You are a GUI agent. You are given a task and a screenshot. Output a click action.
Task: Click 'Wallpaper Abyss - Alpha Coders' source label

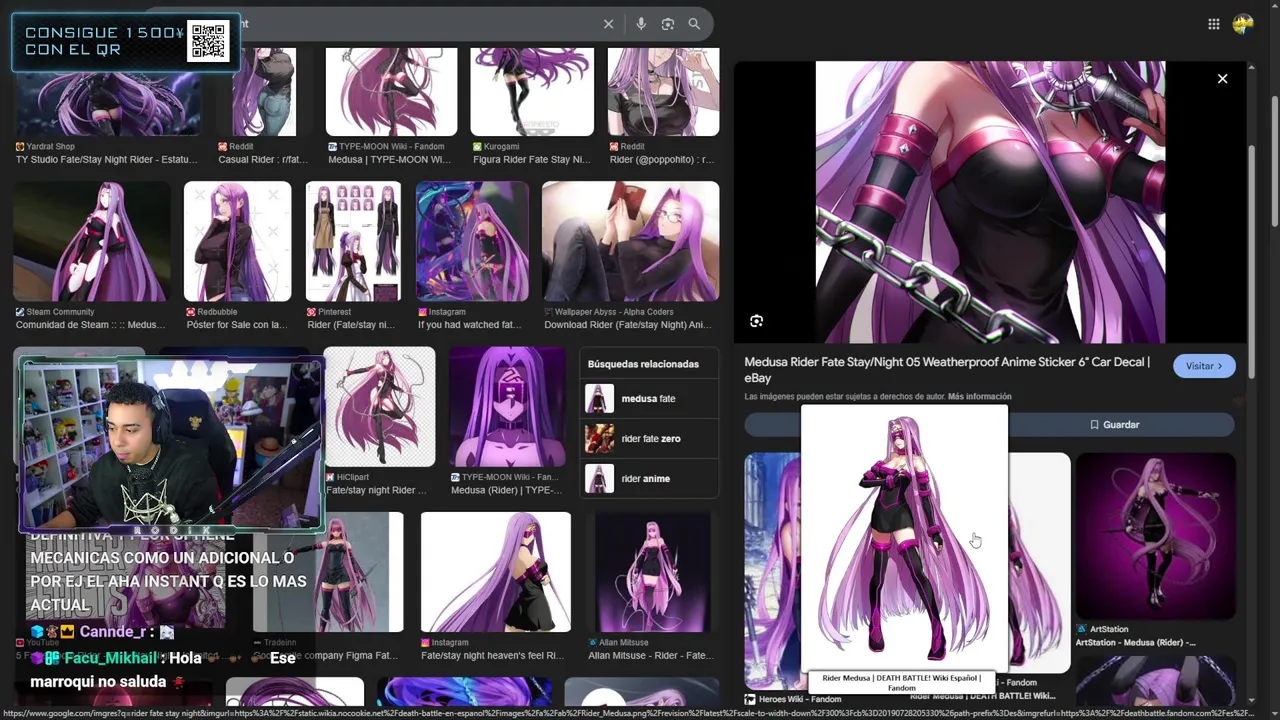click(x=615, y=312)
